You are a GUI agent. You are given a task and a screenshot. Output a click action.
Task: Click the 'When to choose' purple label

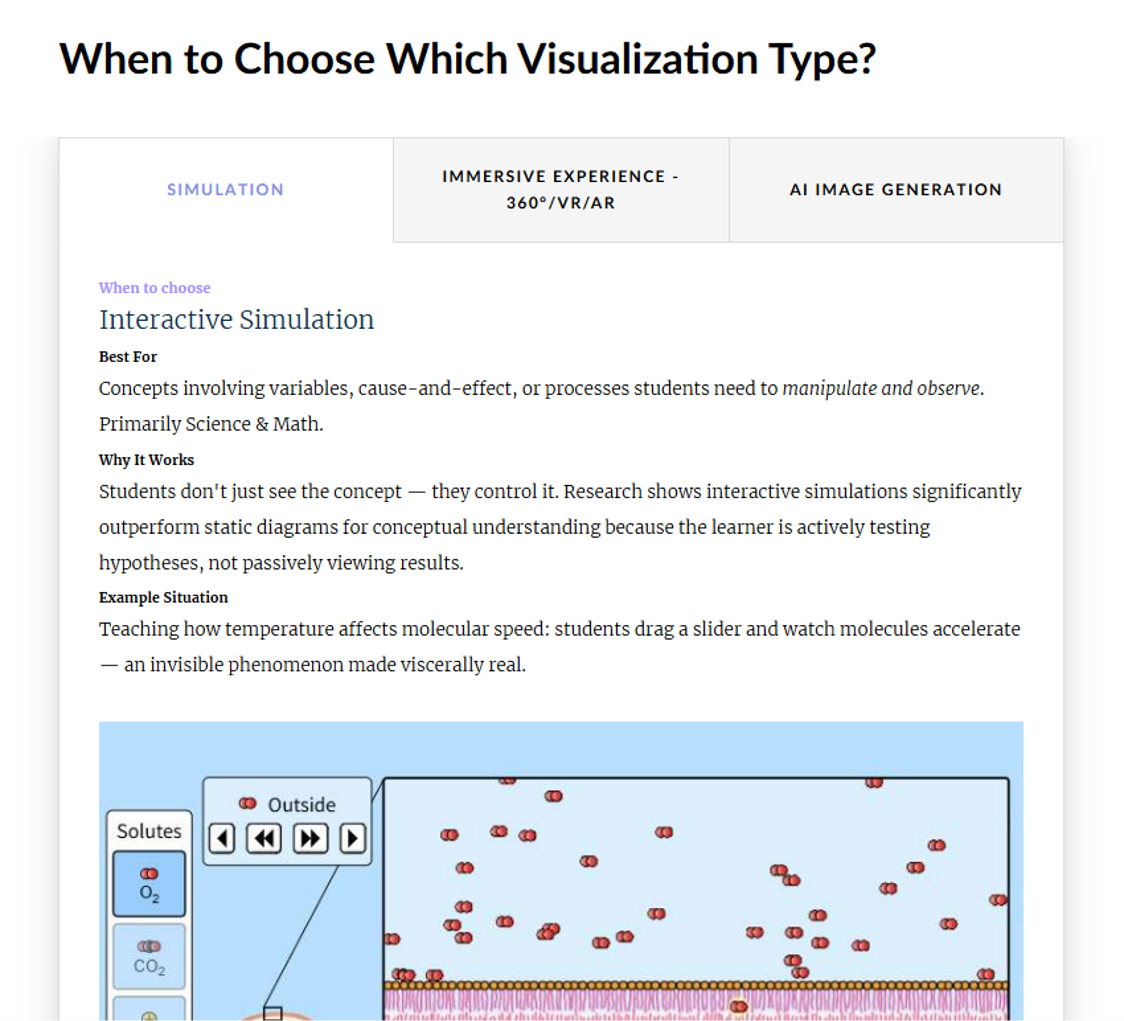[155, 288]
